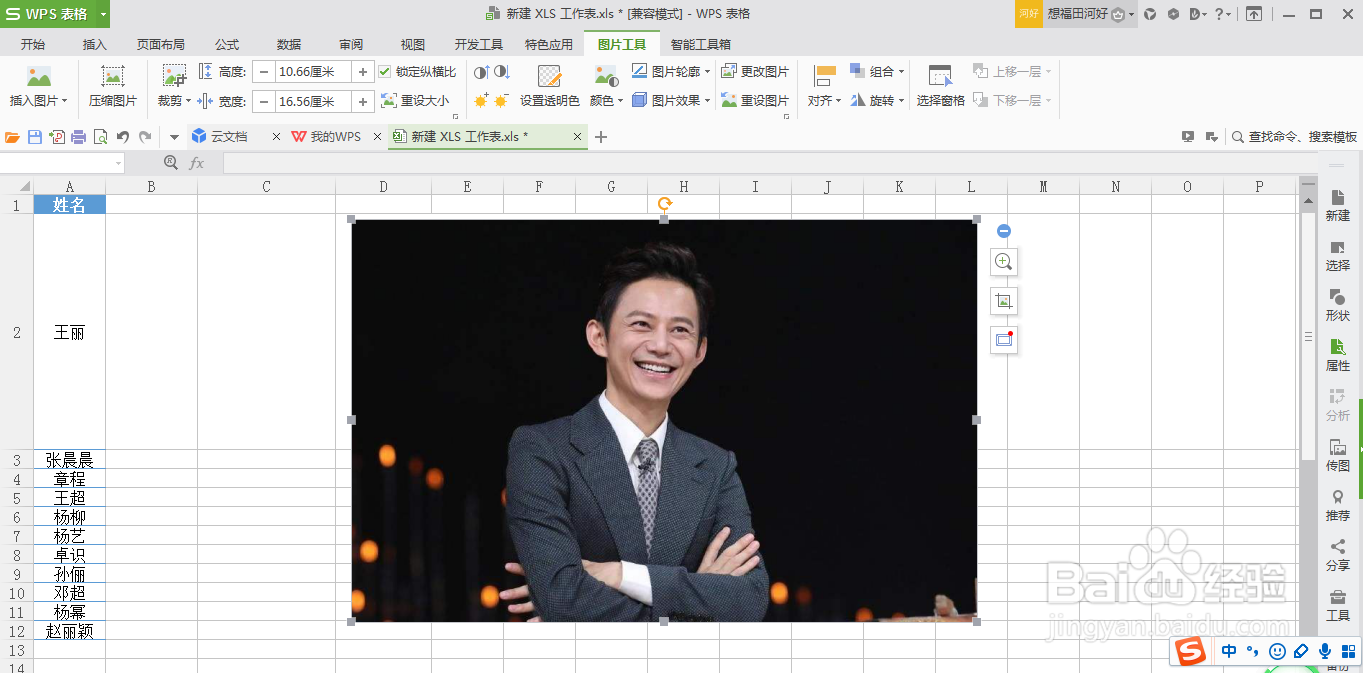
Task: Select cell containing 邓超
Action: [69, 593]
